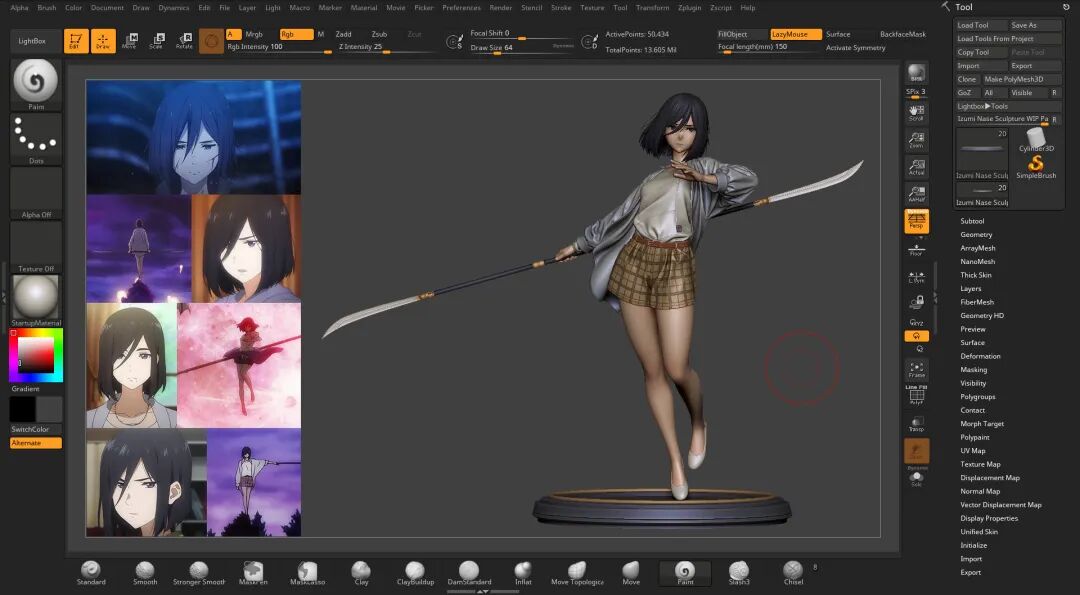The height and width of the screenshot is (595, 1080).
Task: Click the BPR render icon
Action: (x=916, y=73)
